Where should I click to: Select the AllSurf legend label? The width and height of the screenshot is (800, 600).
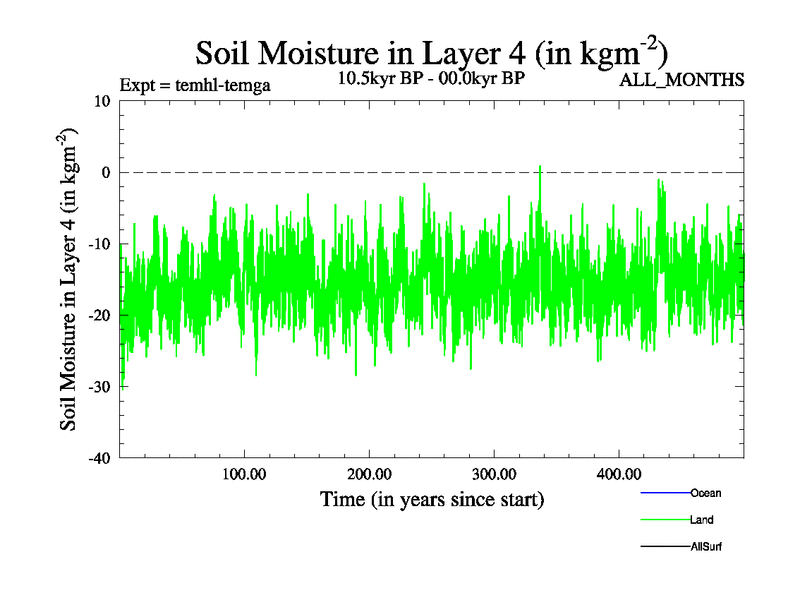click(706, 547)
